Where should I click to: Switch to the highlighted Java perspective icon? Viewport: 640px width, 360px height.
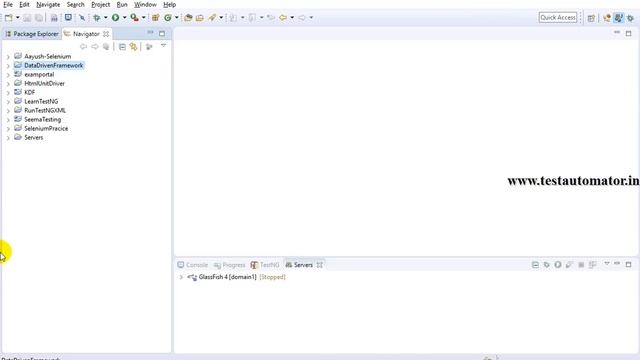coord(618,18)
